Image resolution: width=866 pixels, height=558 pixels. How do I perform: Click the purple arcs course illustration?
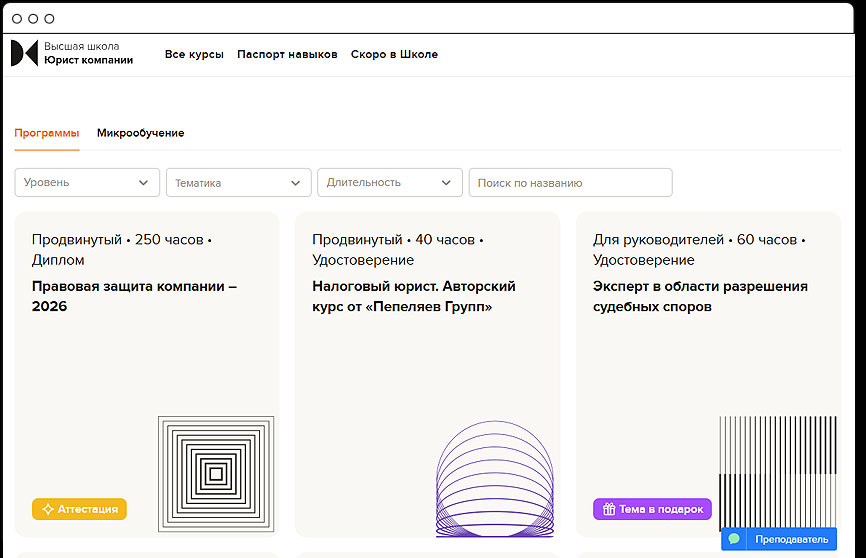(x=495, y=478)
